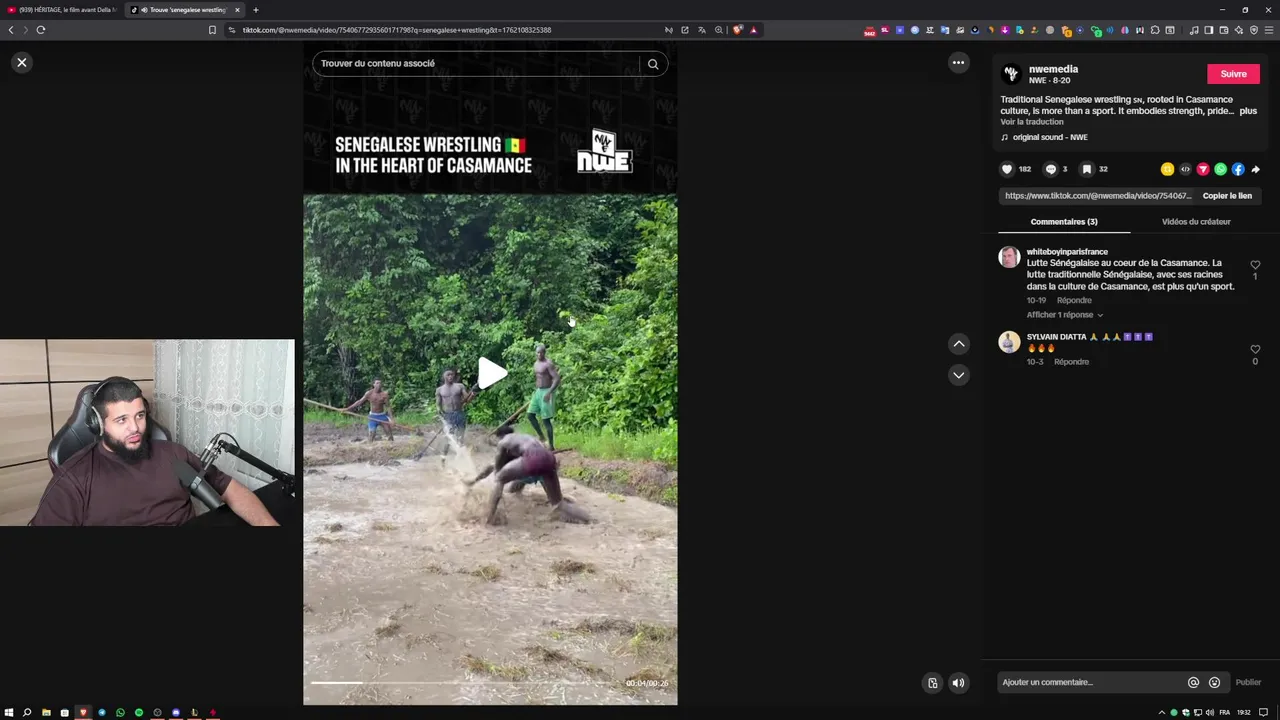Click the search magnifier in related content bar
Viewport: 1280px width, 720px height.
tap(653, 64)
